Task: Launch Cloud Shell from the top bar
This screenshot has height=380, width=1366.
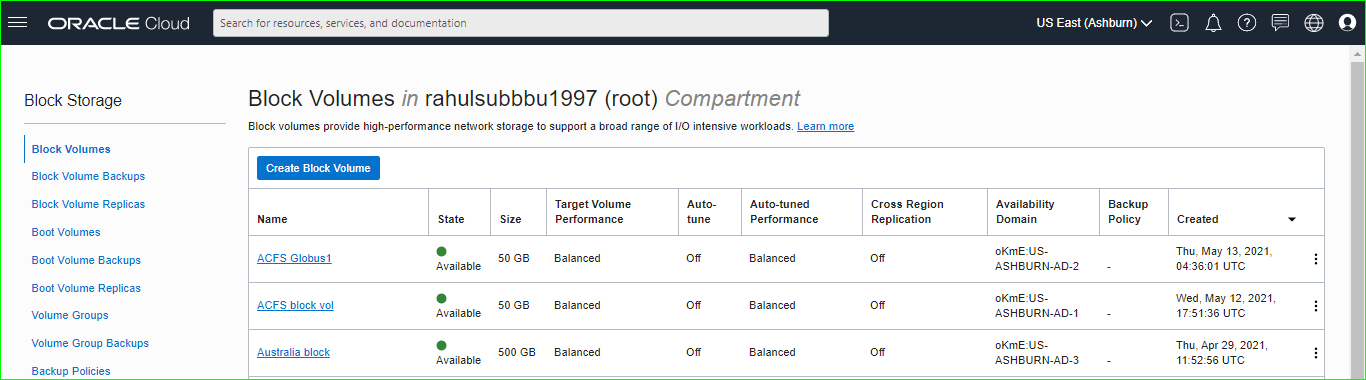Action: point(1180,23)
